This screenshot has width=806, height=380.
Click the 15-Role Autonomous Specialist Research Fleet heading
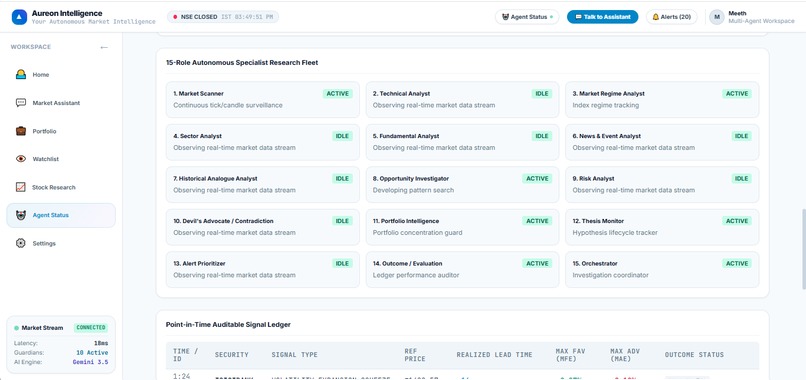[x=242, y=63]
